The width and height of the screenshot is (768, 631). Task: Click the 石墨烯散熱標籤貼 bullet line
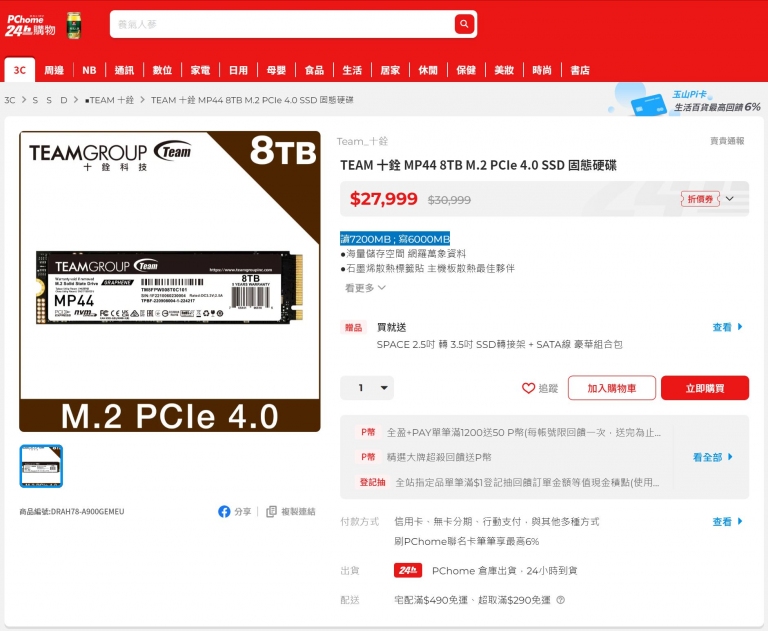point(427,268)
